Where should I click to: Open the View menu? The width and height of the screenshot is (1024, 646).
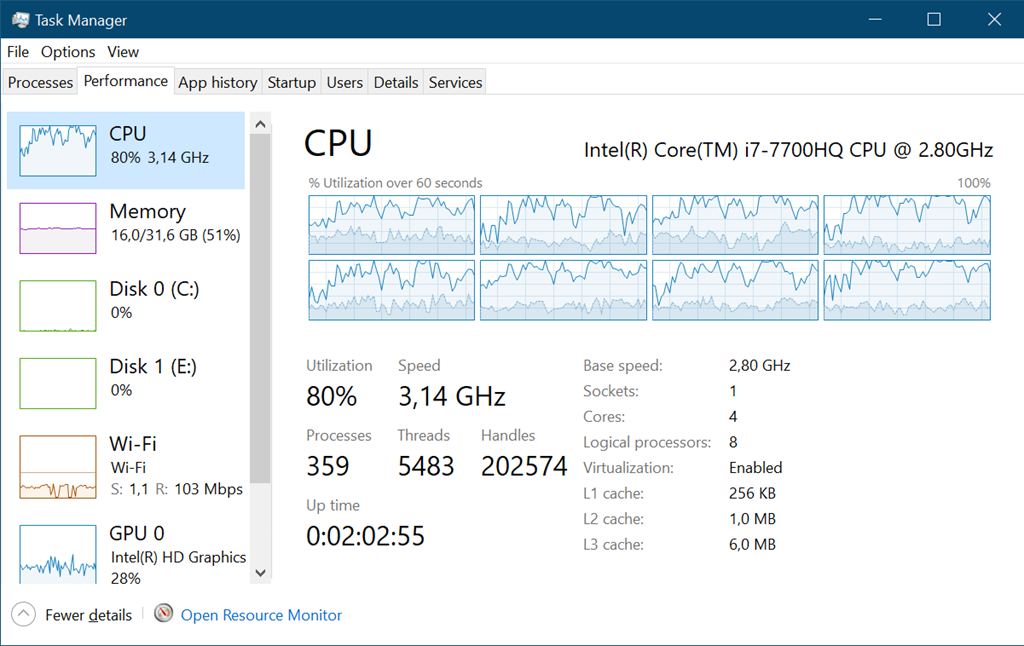(123, 52)
